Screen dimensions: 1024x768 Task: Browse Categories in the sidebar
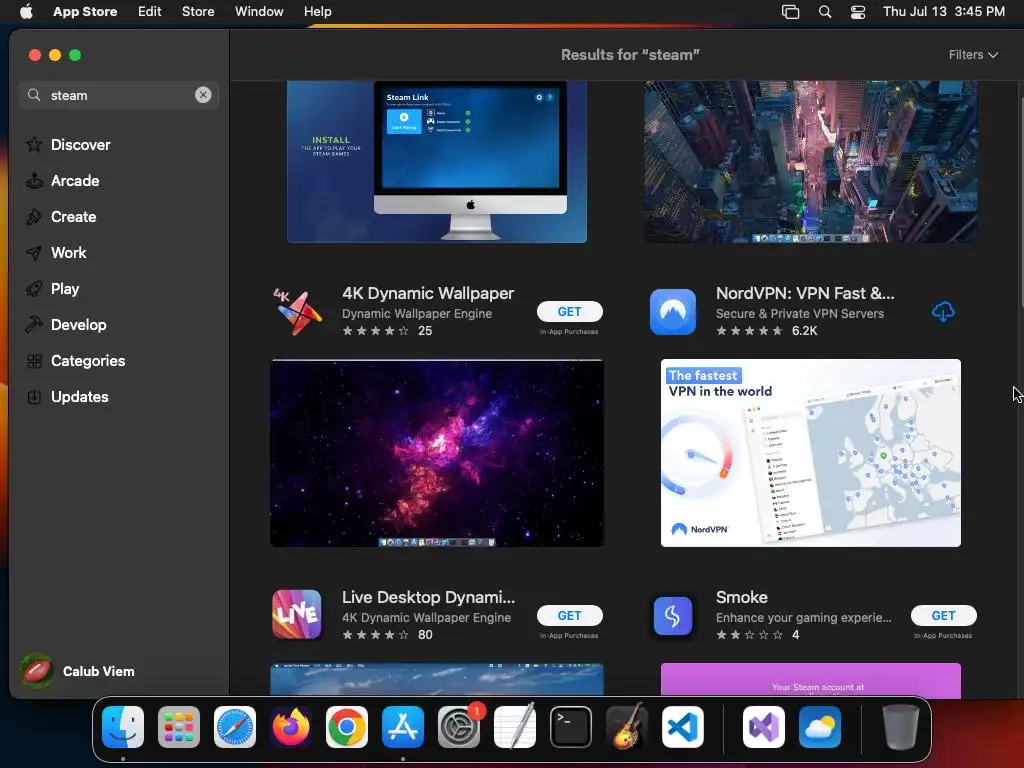(x=76, y=360)
